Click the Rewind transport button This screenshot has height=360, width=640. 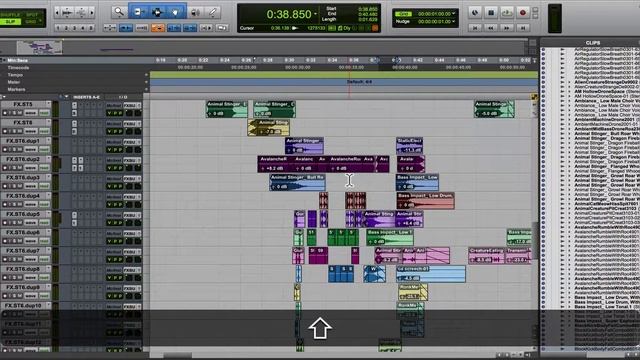(491, 28)
